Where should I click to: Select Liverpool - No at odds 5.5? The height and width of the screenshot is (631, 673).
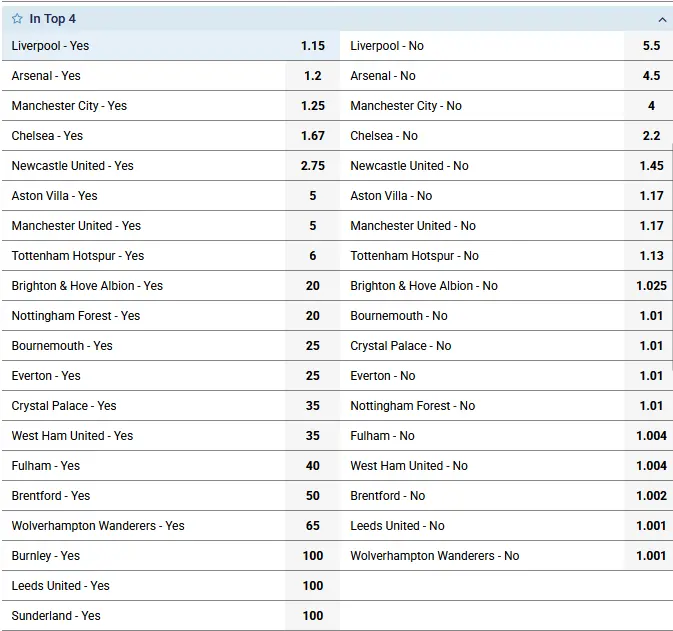(507, 46)
